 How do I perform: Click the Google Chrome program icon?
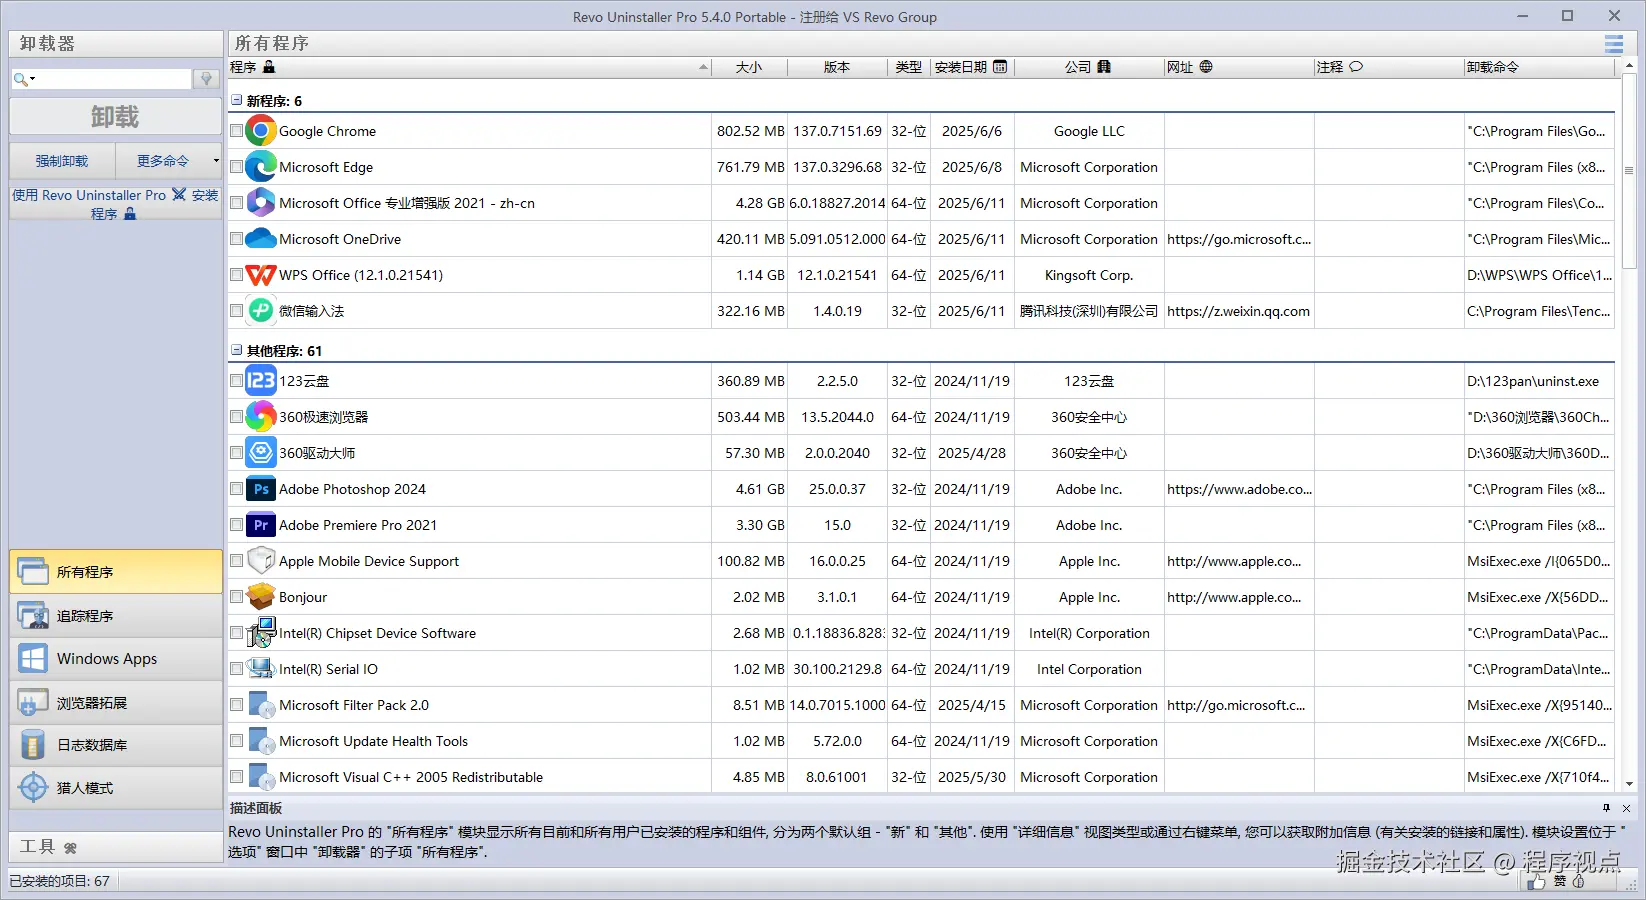pyautogui.click(x=261, y=131)
